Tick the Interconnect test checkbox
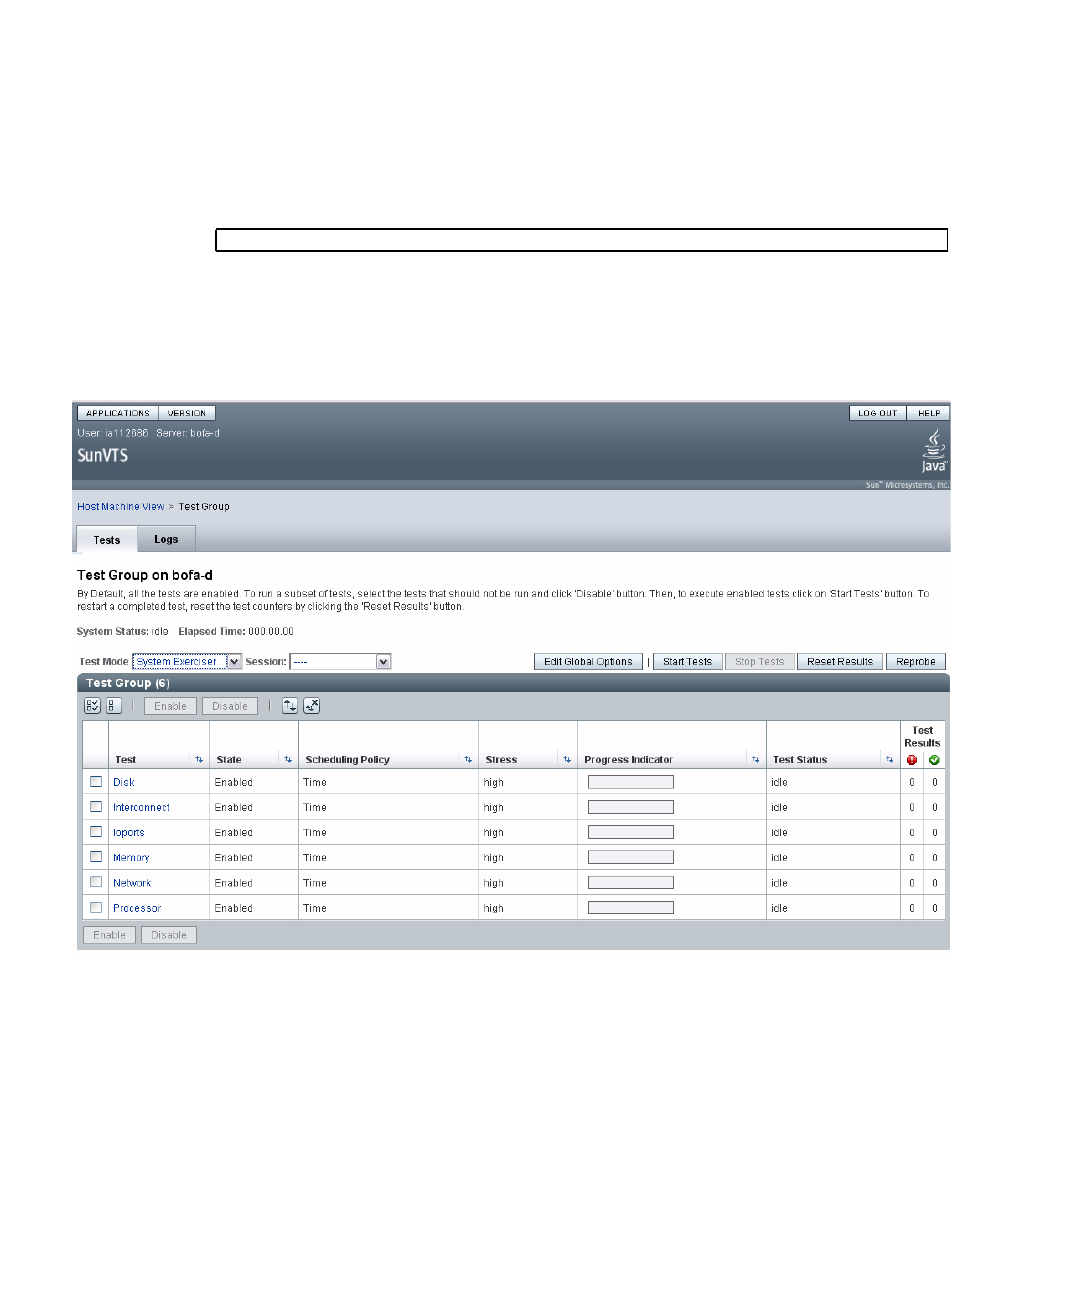1080x1296 pixels. coord(96,807)
